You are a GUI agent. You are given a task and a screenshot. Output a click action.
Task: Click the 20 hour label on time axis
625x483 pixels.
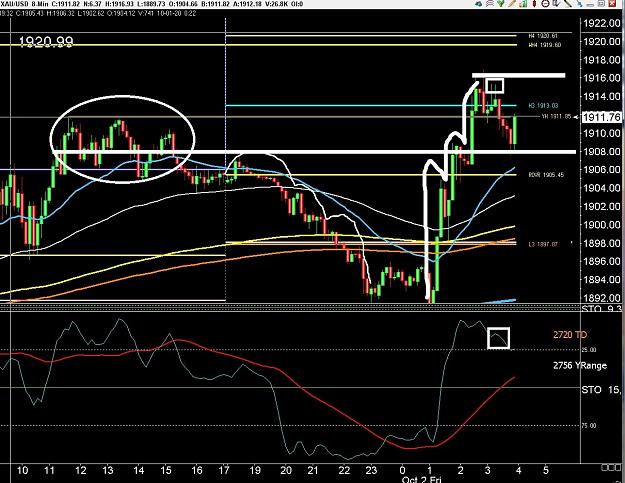[286, 470]
